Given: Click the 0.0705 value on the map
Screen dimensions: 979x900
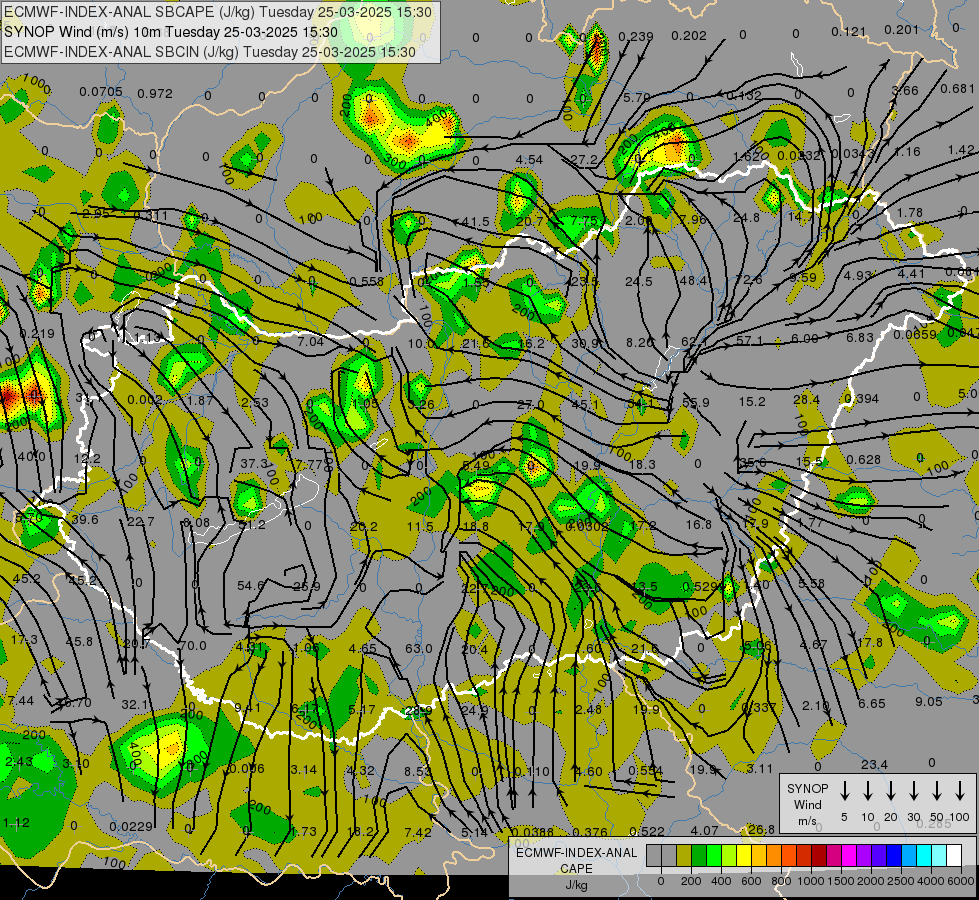Looking at the screenshot, I should pyautogui.click(x=101, y=92).
